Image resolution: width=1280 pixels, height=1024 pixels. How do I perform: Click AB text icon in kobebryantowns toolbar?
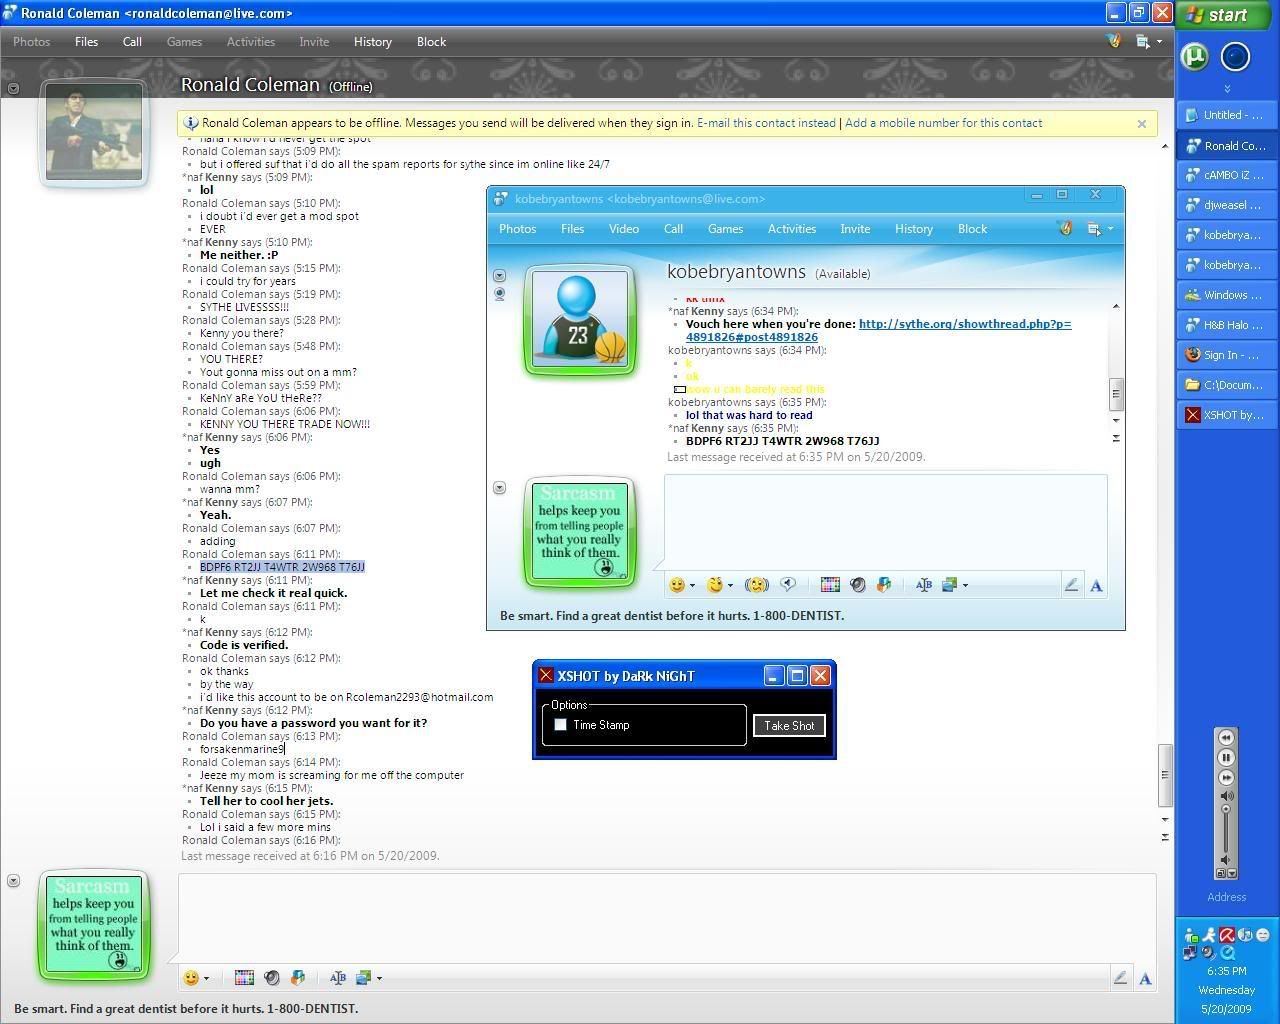(924, 585)
